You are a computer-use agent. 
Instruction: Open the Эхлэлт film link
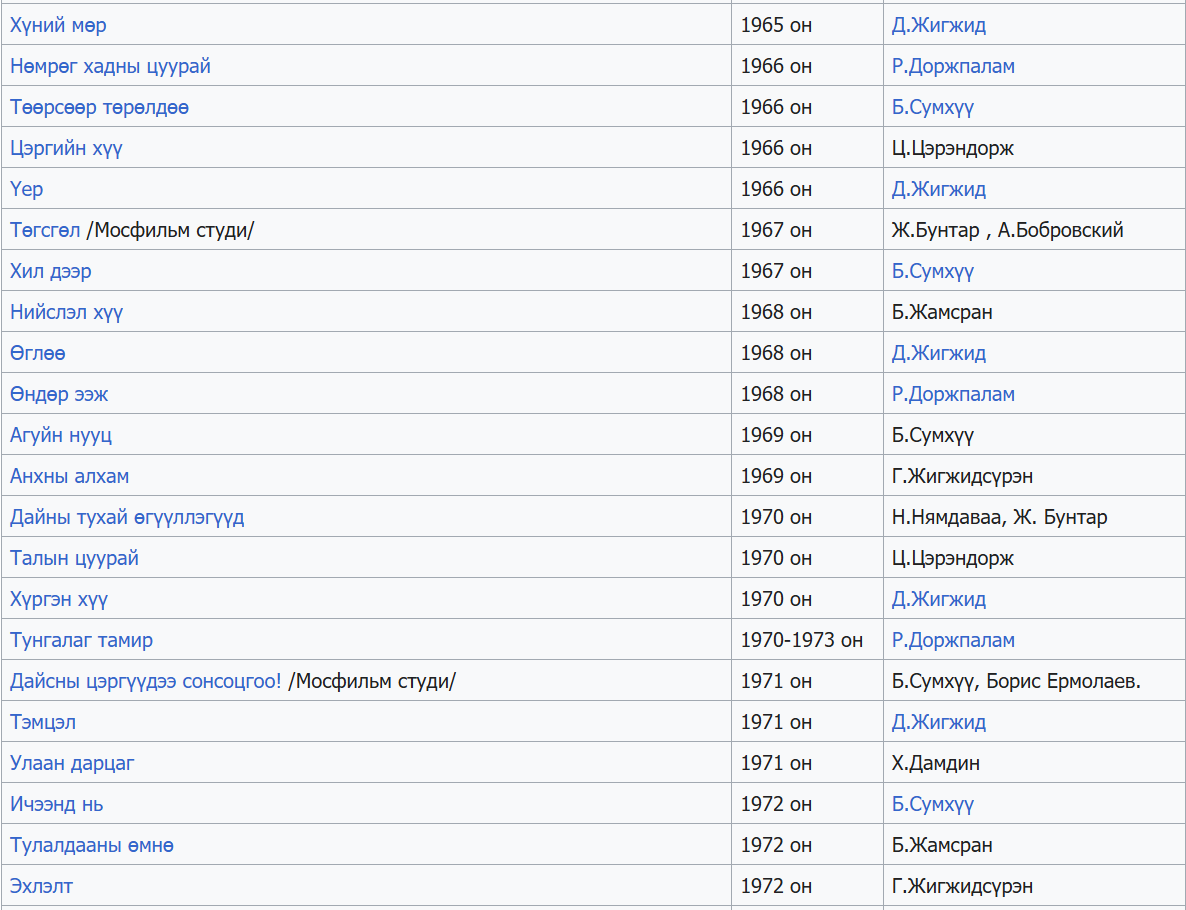click(42, 885)
